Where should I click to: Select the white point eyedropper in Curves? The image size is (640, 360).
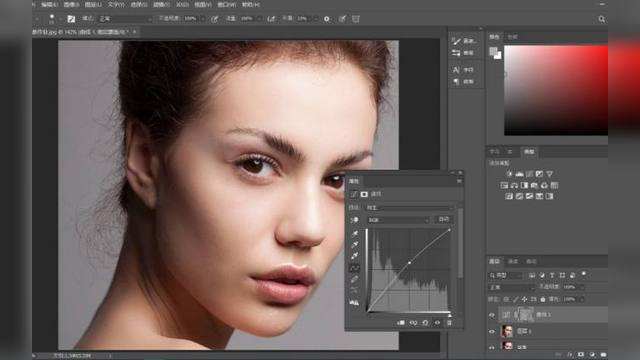355,256
